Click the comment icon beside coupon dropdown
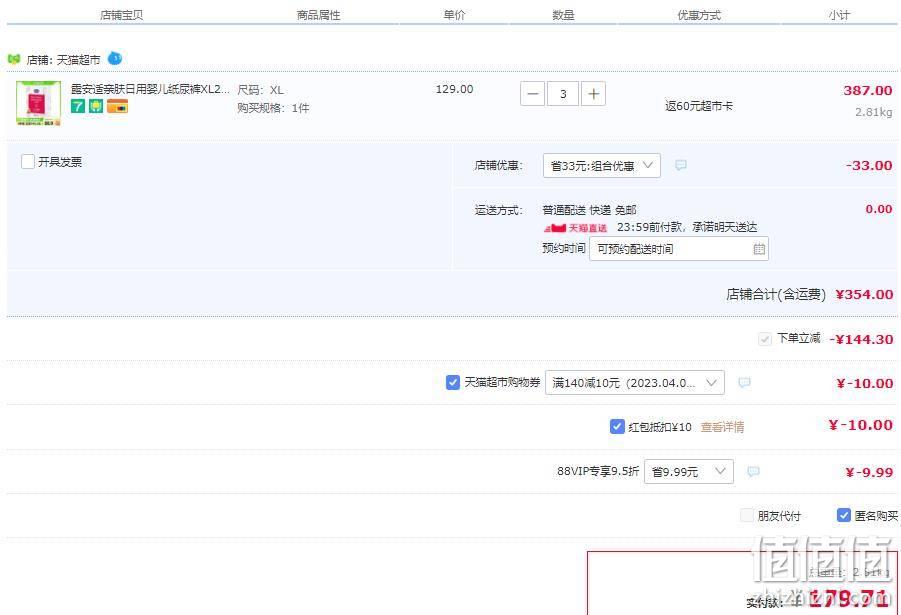Viewport: 901px width, 615px height. 744,383
